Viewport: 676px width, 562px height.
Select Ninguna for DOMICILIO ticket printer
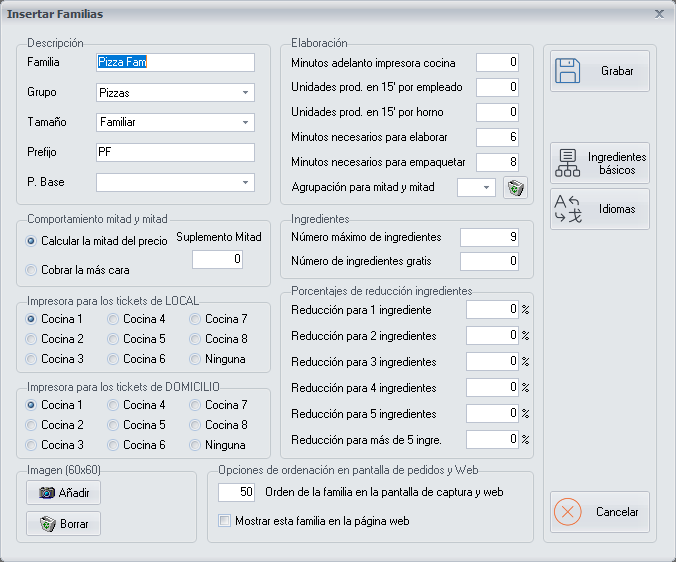pyautogui.click(x=197, y=445)
